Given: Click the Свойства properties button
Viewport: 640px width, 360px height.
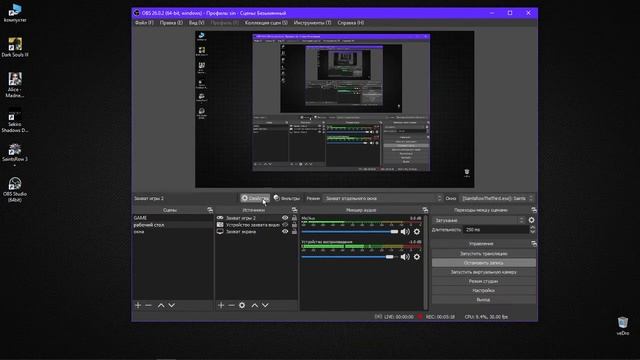Looking at the screenshot, I should [x=255, y=198].
